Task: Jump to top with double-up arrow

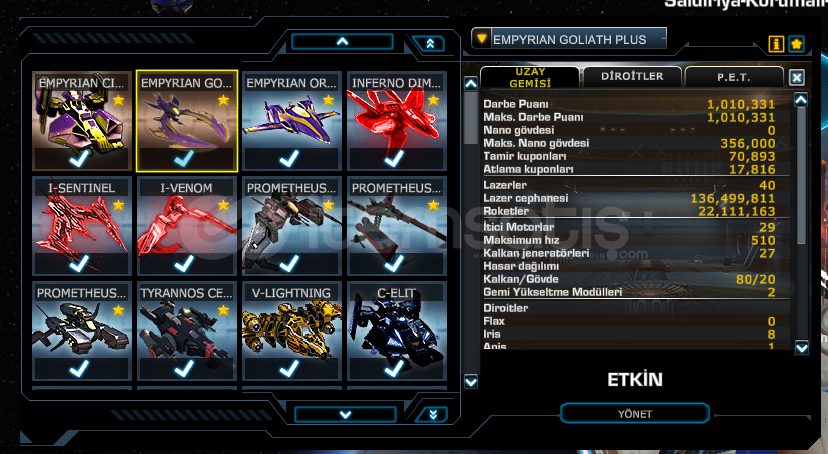Action: 429,44
